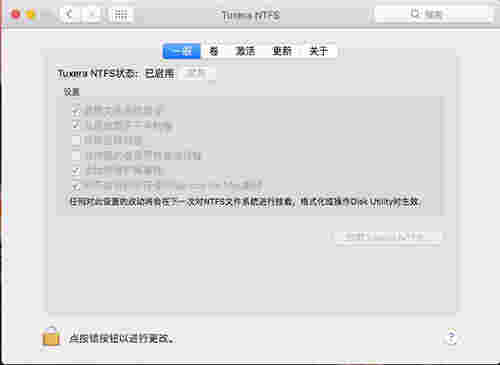Click the text 点按锁按钮以进行更改

click(x=121, y=339)
